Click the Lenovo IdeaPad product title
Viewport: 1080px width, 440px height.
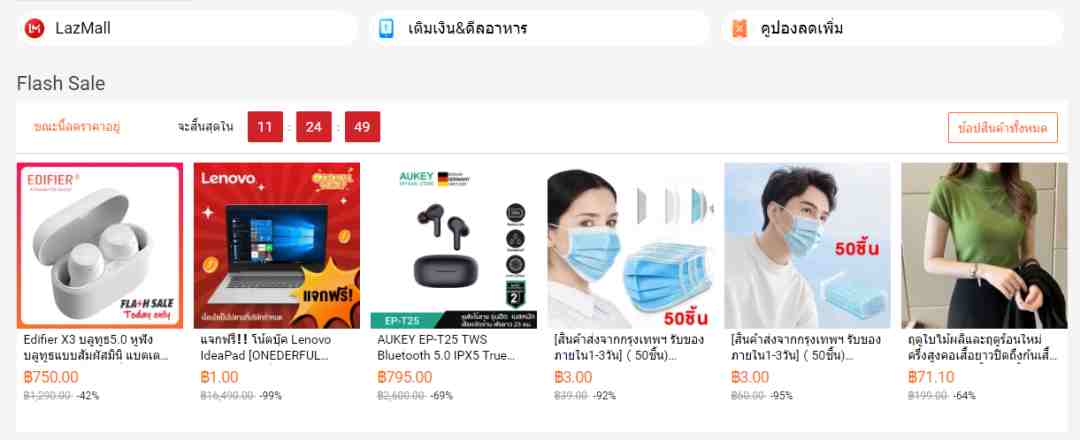pos(266,348)
